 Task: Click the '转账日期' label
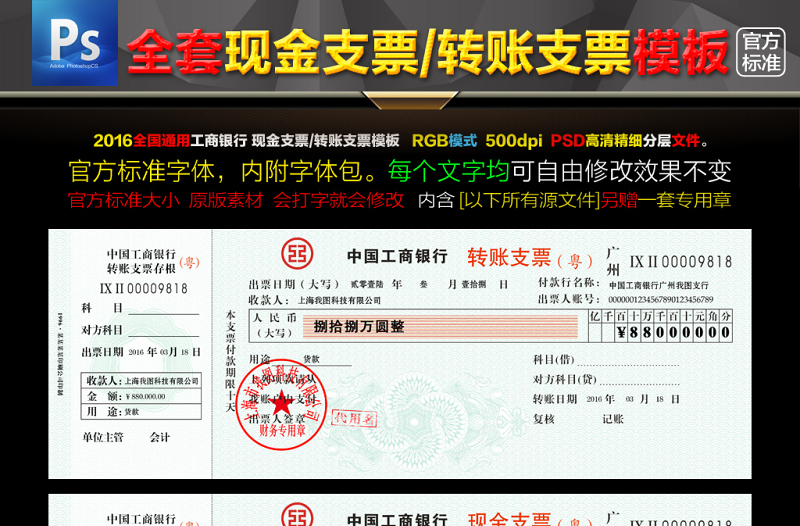coord(555,399)
